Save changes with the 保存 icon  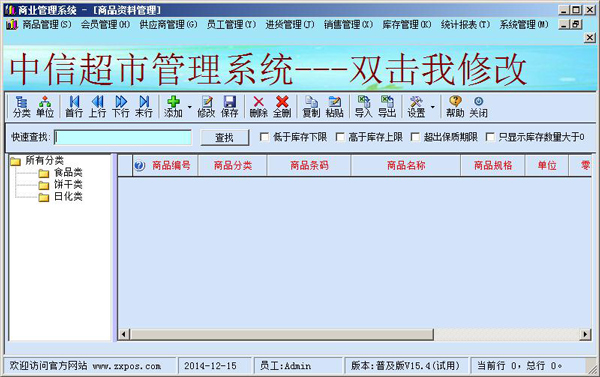[230, 106]
